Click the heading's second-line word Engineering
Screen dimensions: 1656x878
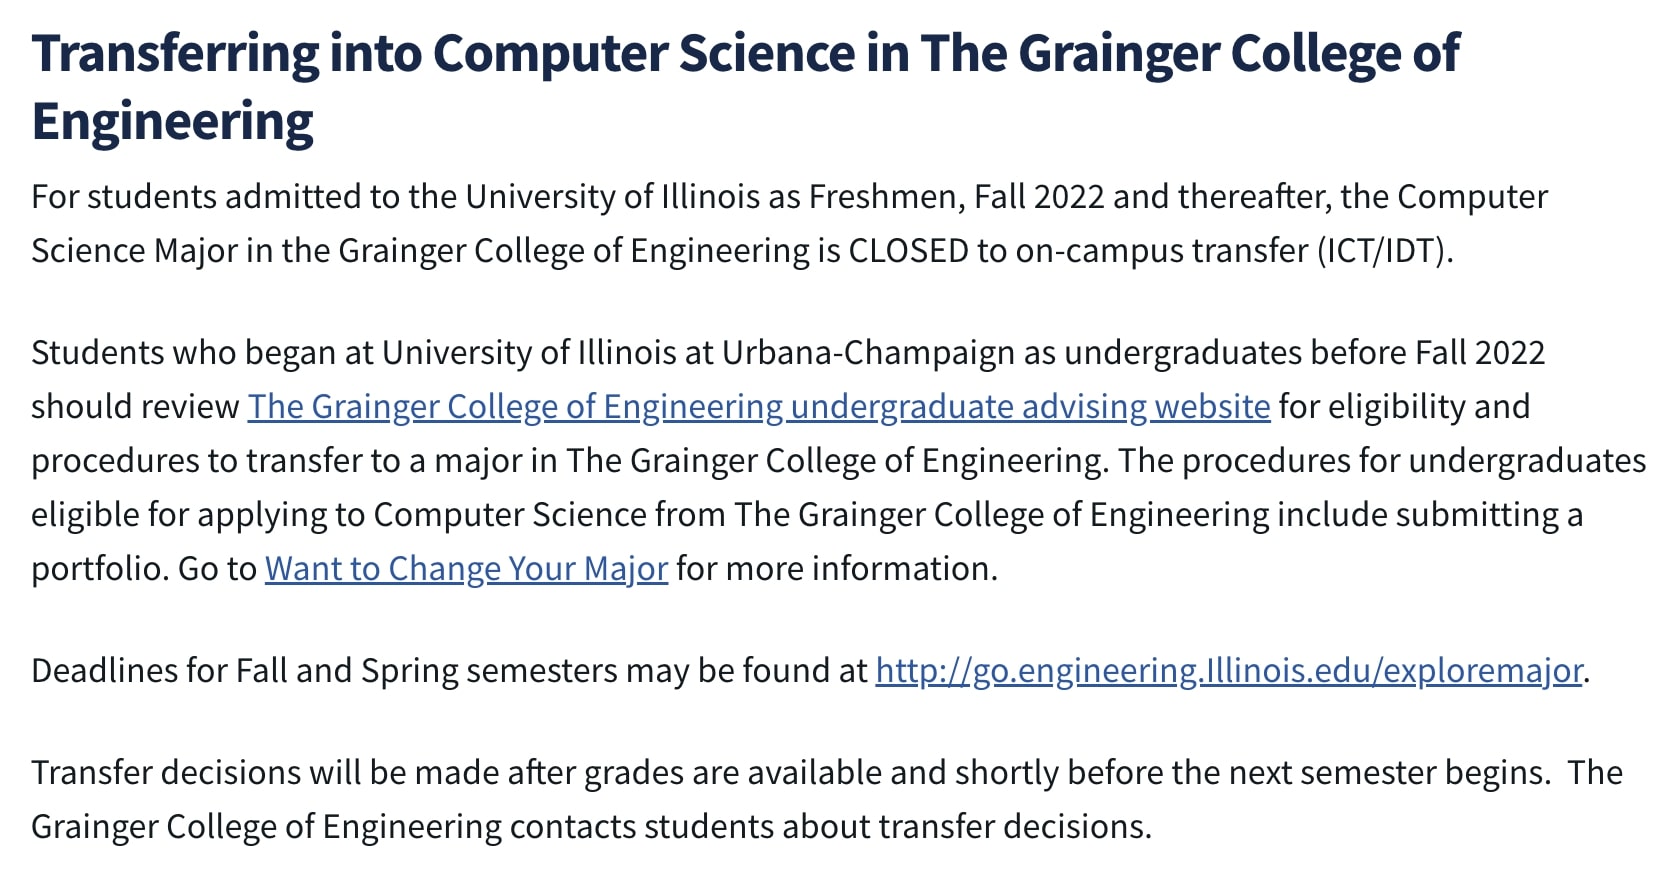(172, 122)
